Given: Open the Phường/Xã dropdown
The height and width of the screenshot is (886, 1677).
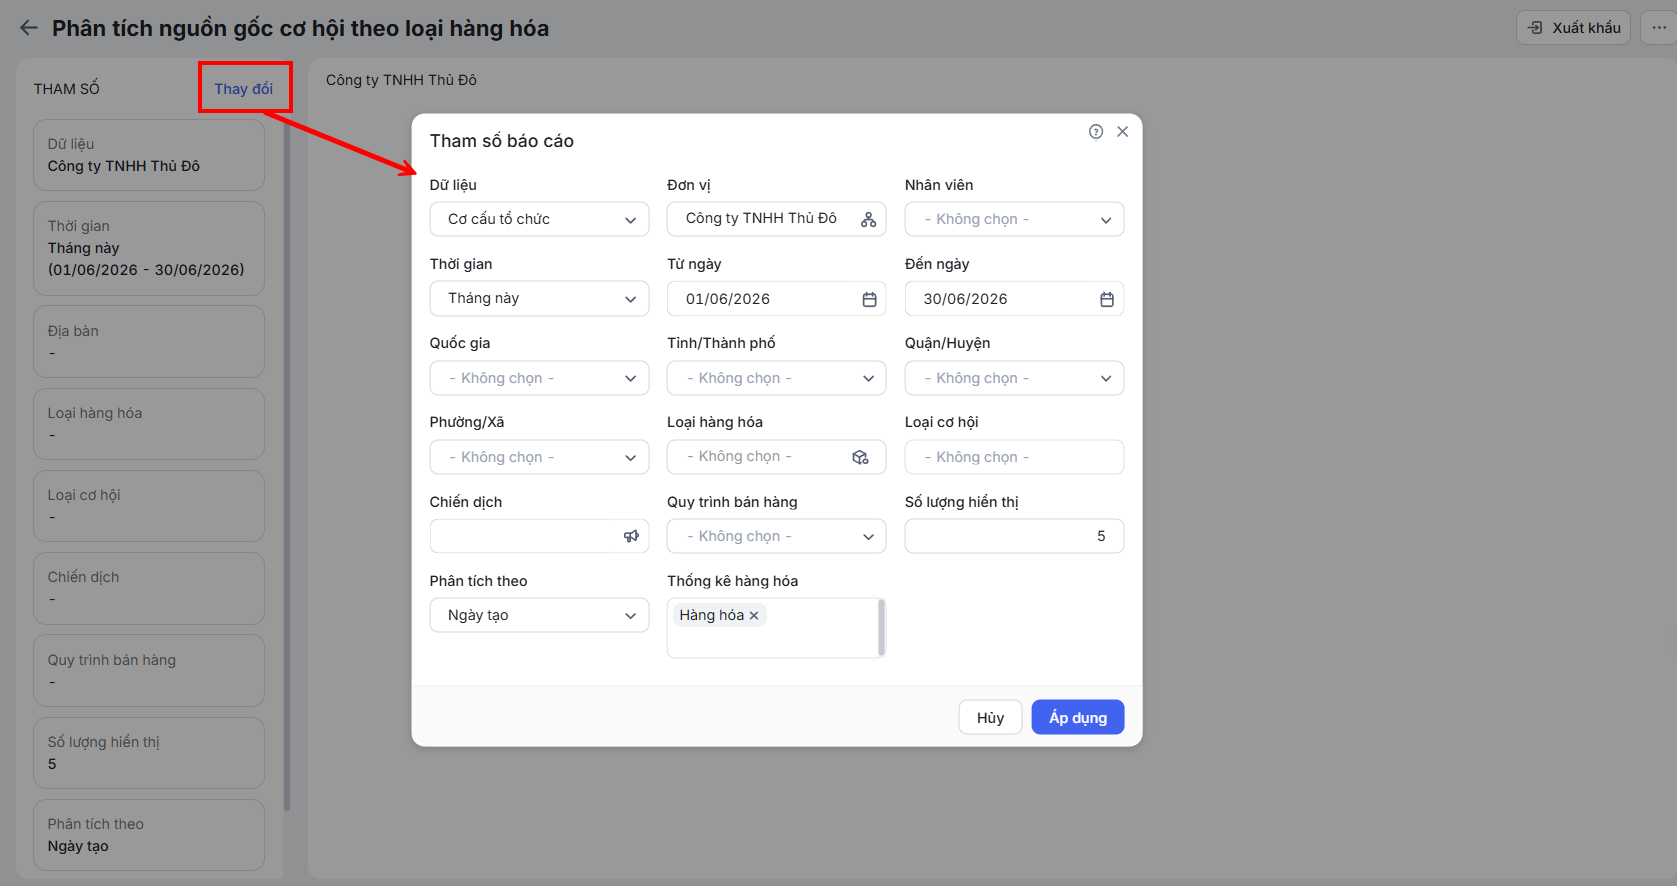Looking at the screenshot, I should 539,457.
